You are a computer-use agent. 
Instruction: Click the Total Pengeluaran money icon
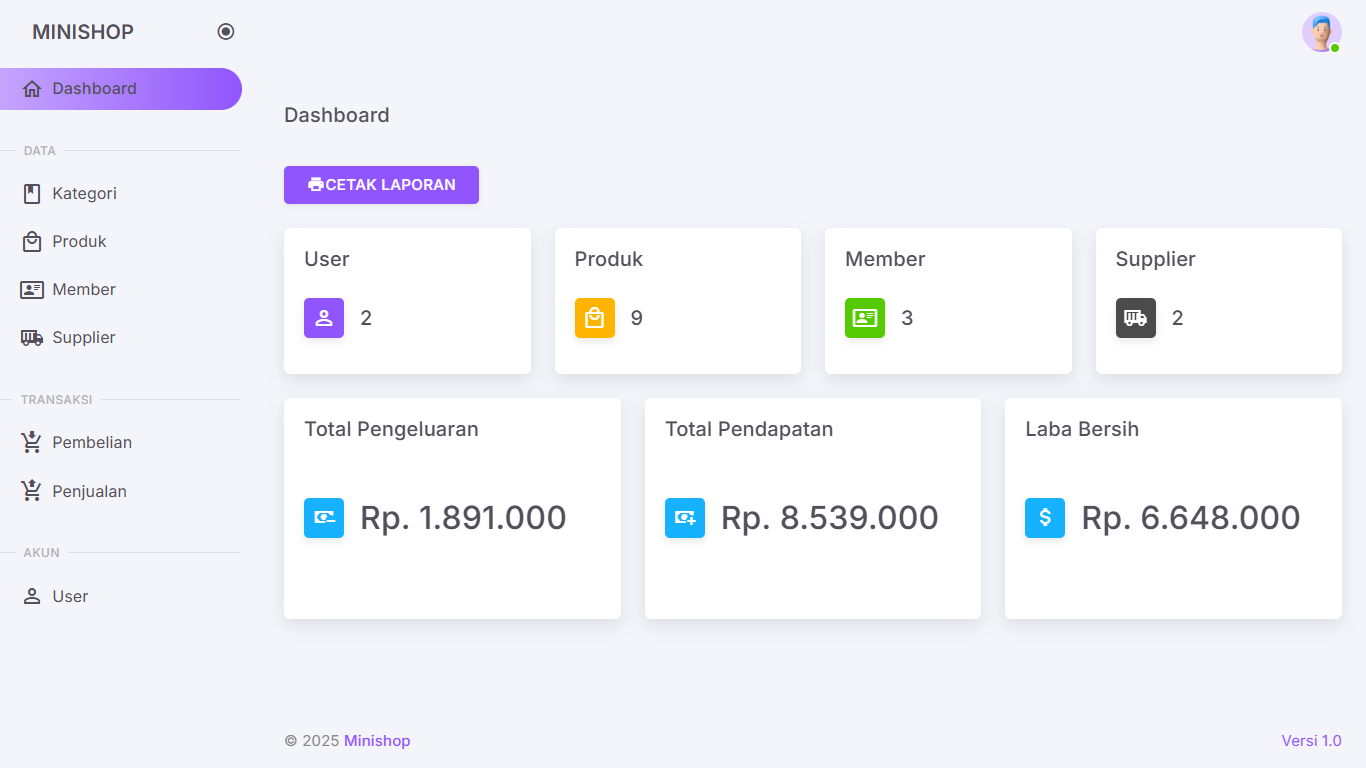pos(324,518)
